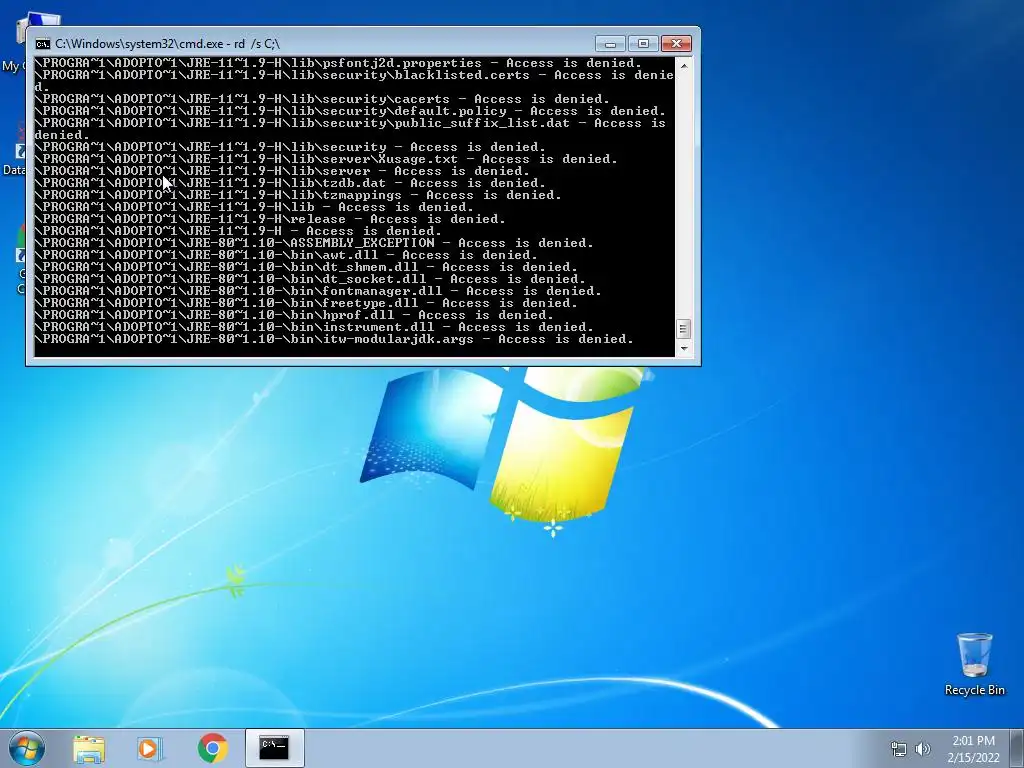Click the cmd.exe title bar text
Viewport: 1024px width, 768px height.
tap(168, 44)
